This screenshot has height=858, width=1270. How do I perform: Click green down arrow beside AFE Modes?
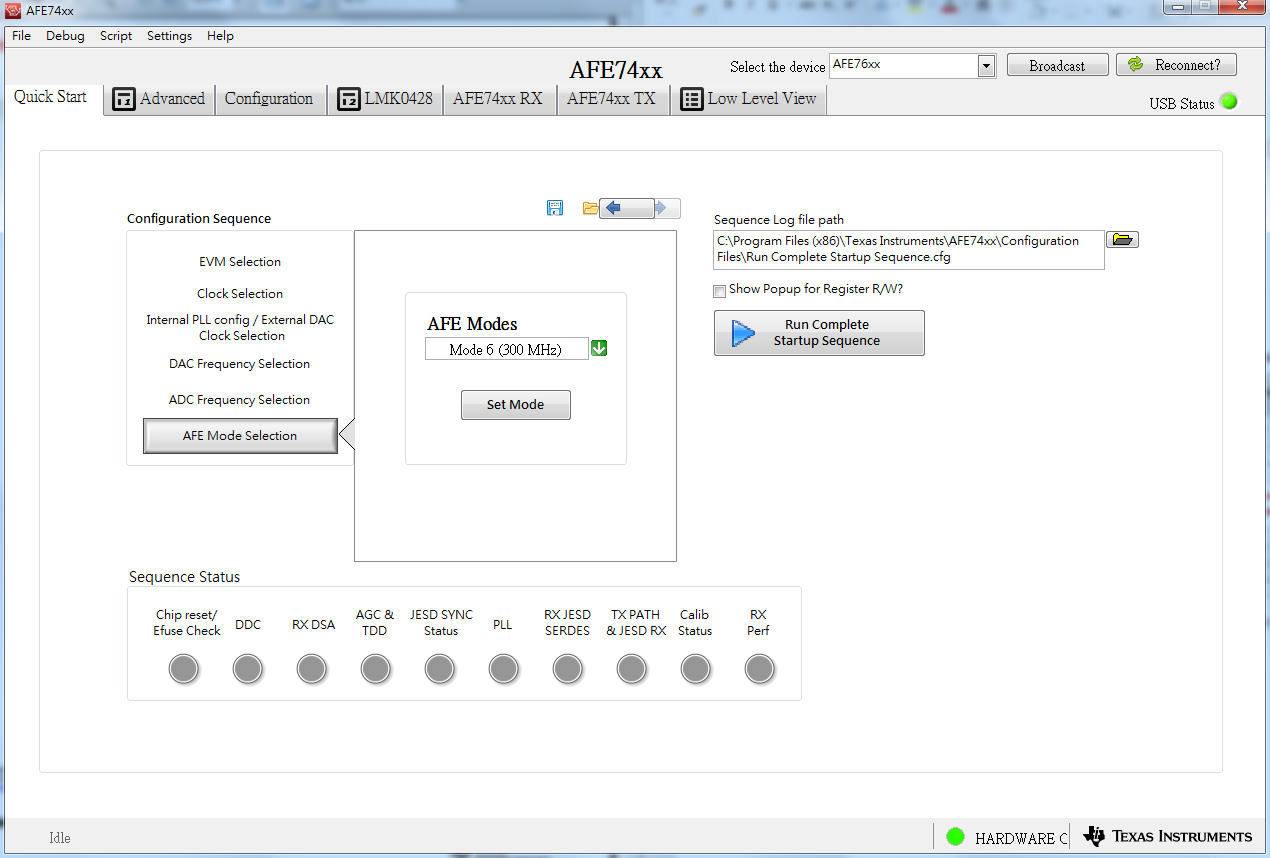[x=599, y=348]
